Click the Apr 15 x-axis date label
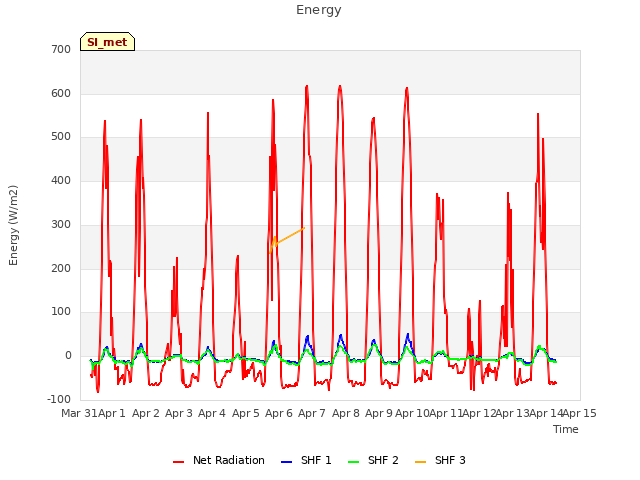640x480 pixels. click(580, 413)
